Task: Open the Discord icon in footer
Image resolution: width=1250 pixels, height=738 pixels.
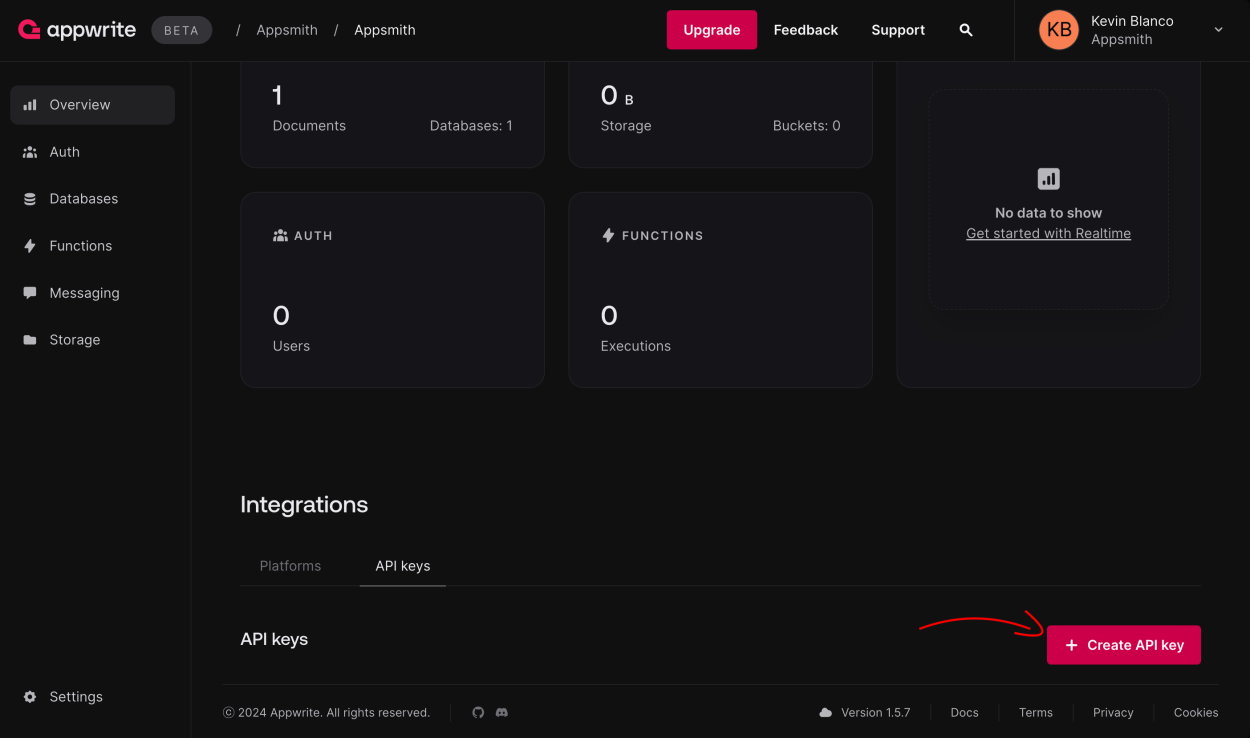Action: point(502,712)
